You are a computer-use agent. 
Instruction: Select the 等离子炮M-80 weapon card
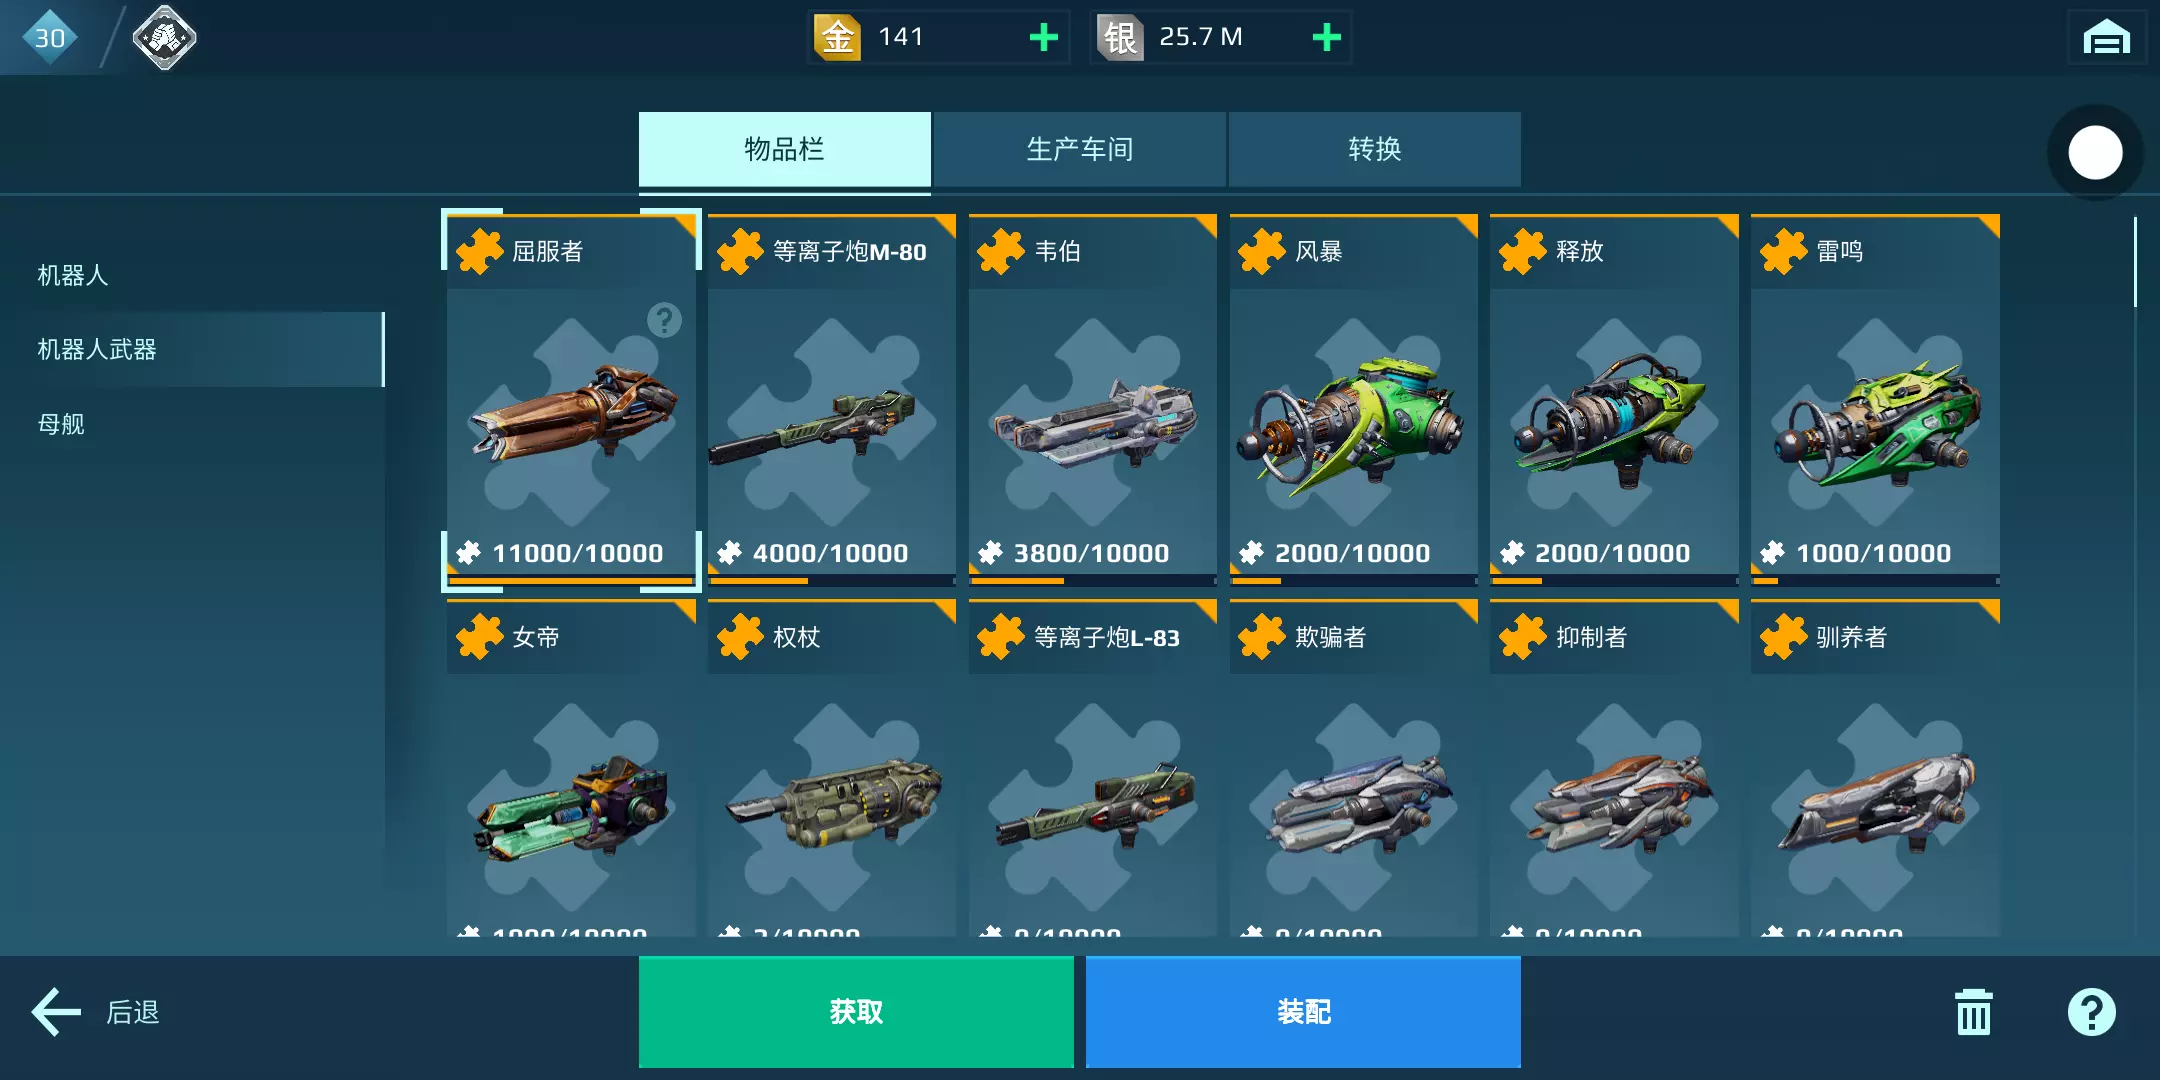[831, 400]
